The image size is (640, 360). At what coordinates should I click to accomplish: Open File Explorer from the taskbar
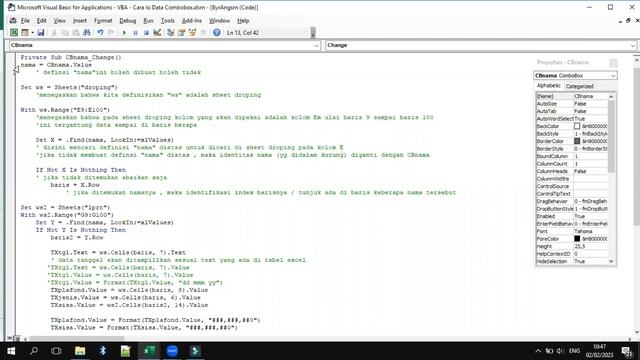click(80, 351)
